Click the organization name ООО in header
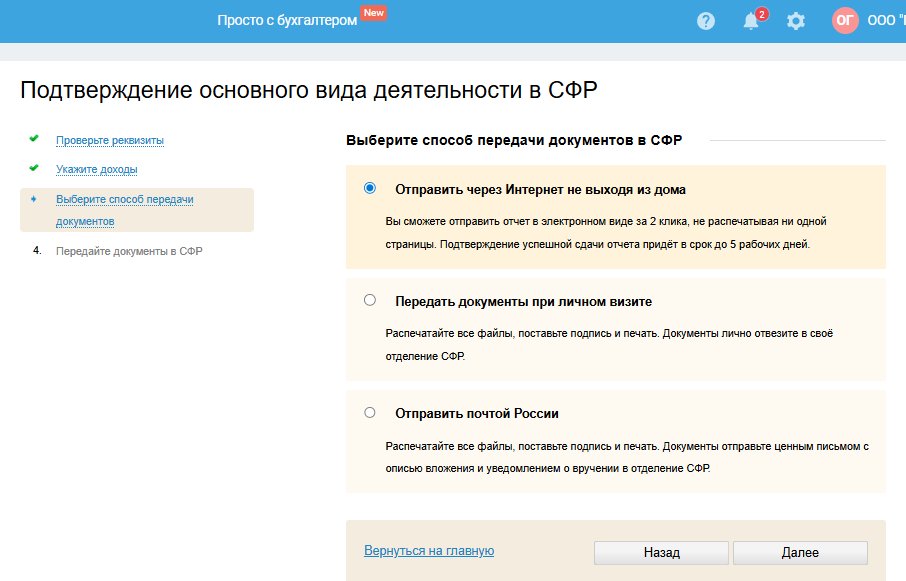 (886, 21)
